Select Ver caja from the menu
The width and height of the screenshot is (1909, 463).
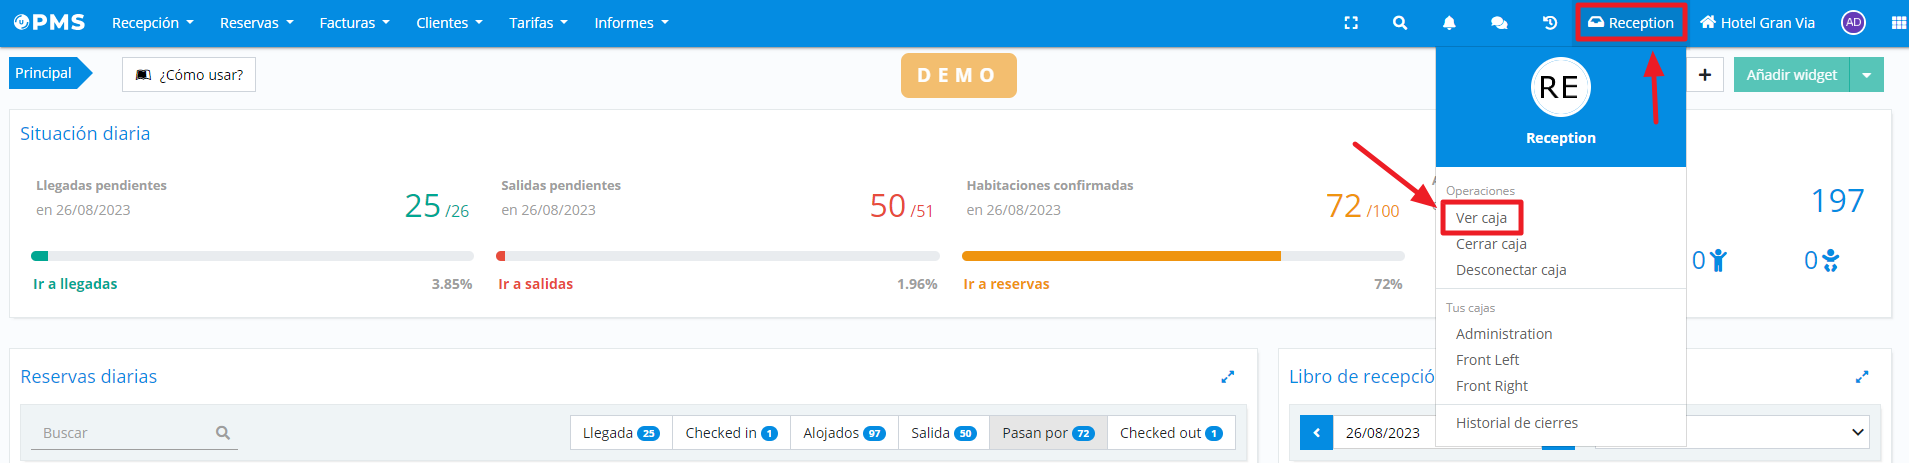(1481, 218)
